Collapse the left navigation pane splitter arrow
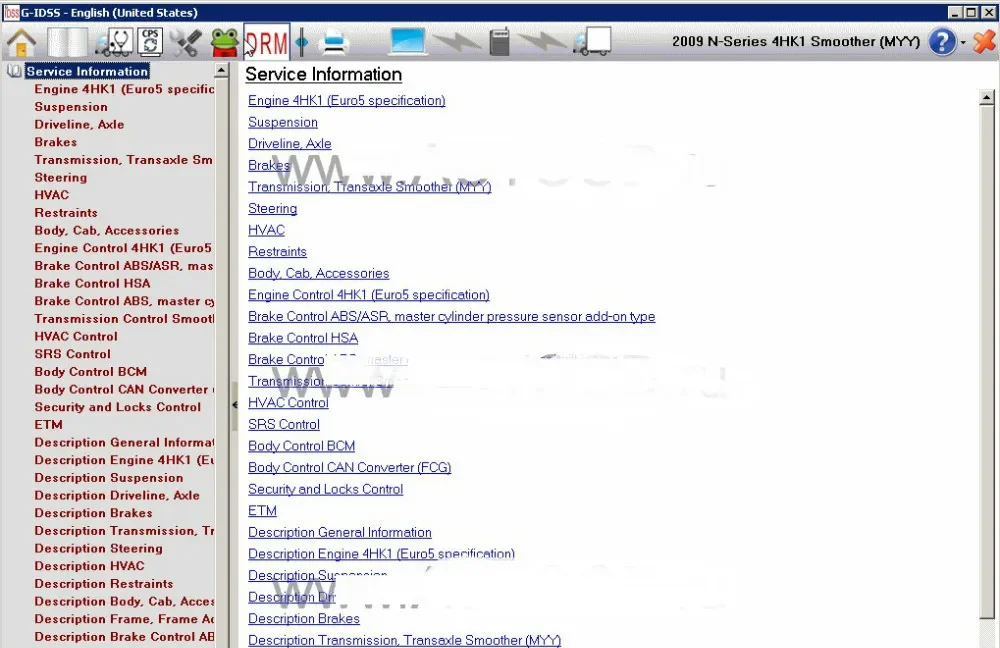Image resolution: width=1000 pixels, height=648 pixels. pos(234,404)
